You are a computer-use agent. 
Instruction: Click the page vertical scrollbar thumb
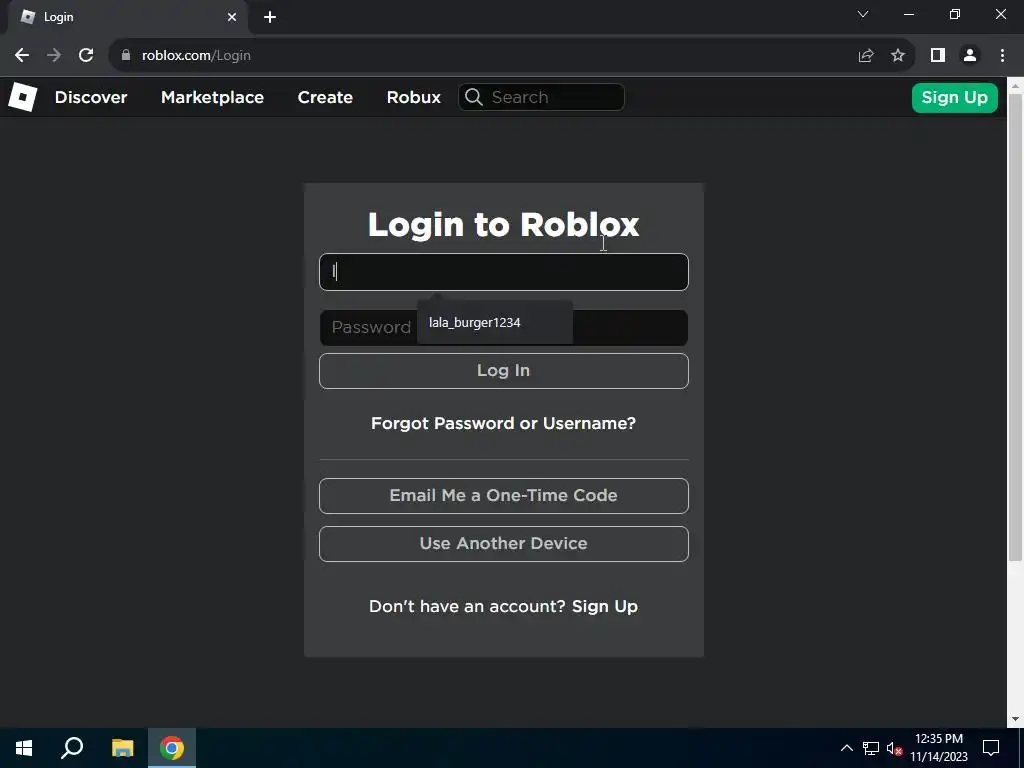1016,327
